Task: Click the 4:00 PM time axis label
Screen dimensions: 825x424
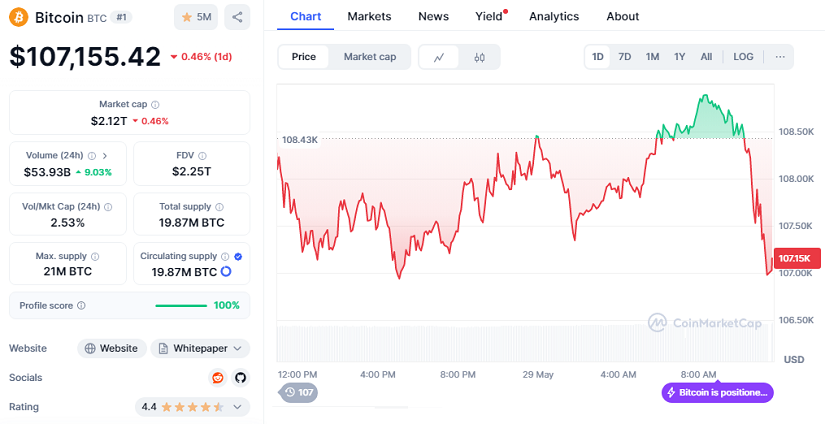Action: coord(378,375)
